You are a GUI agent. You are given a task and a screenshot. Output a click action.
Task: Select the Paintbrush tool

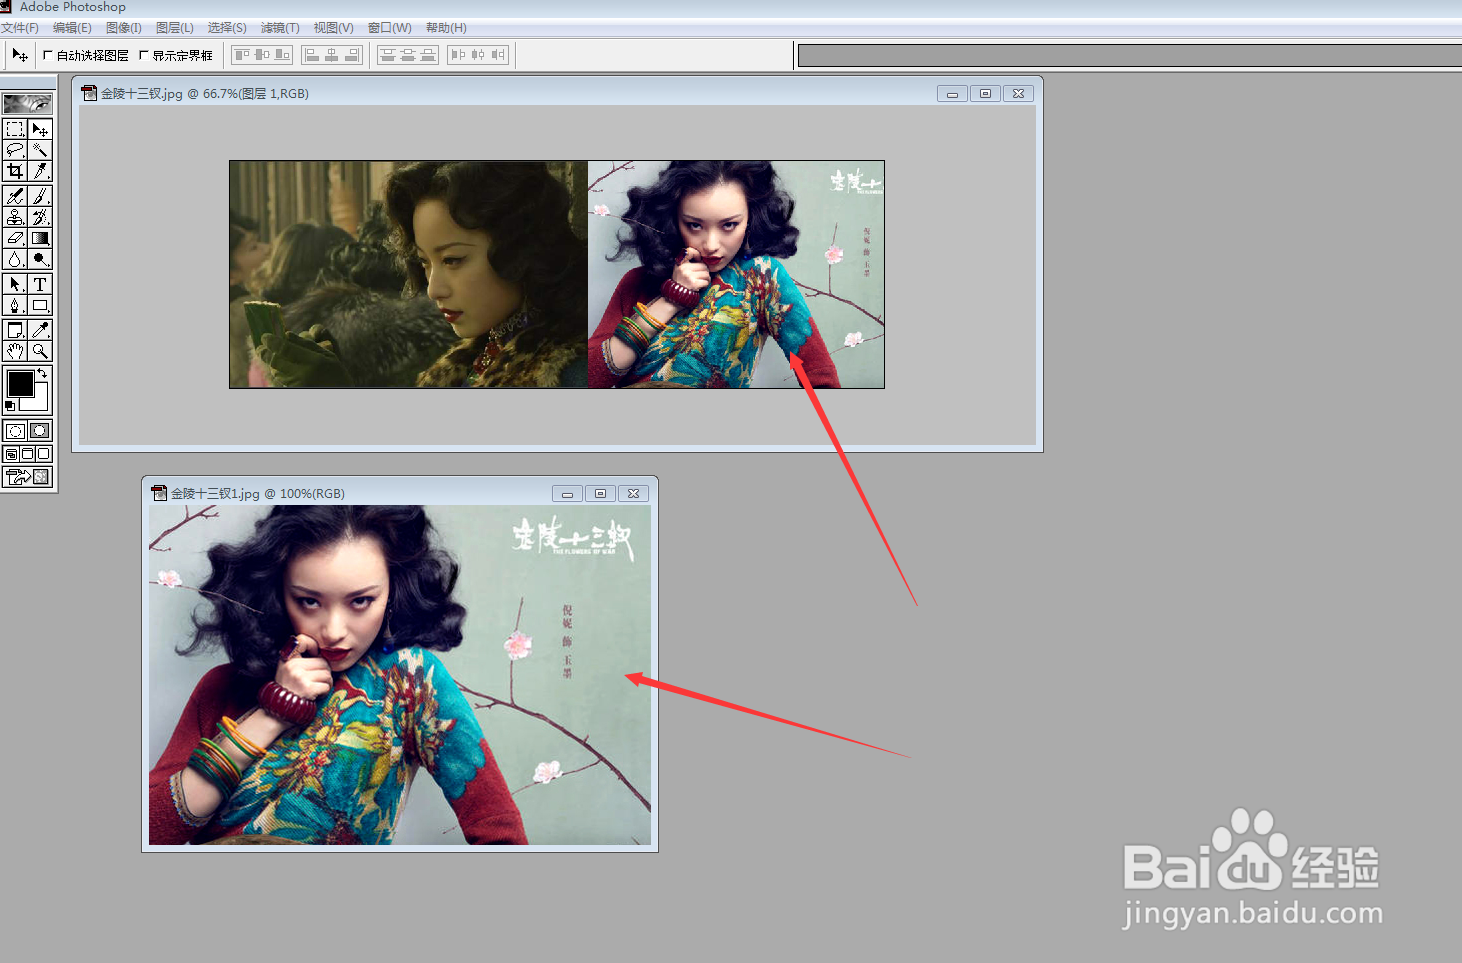(40, 196)
